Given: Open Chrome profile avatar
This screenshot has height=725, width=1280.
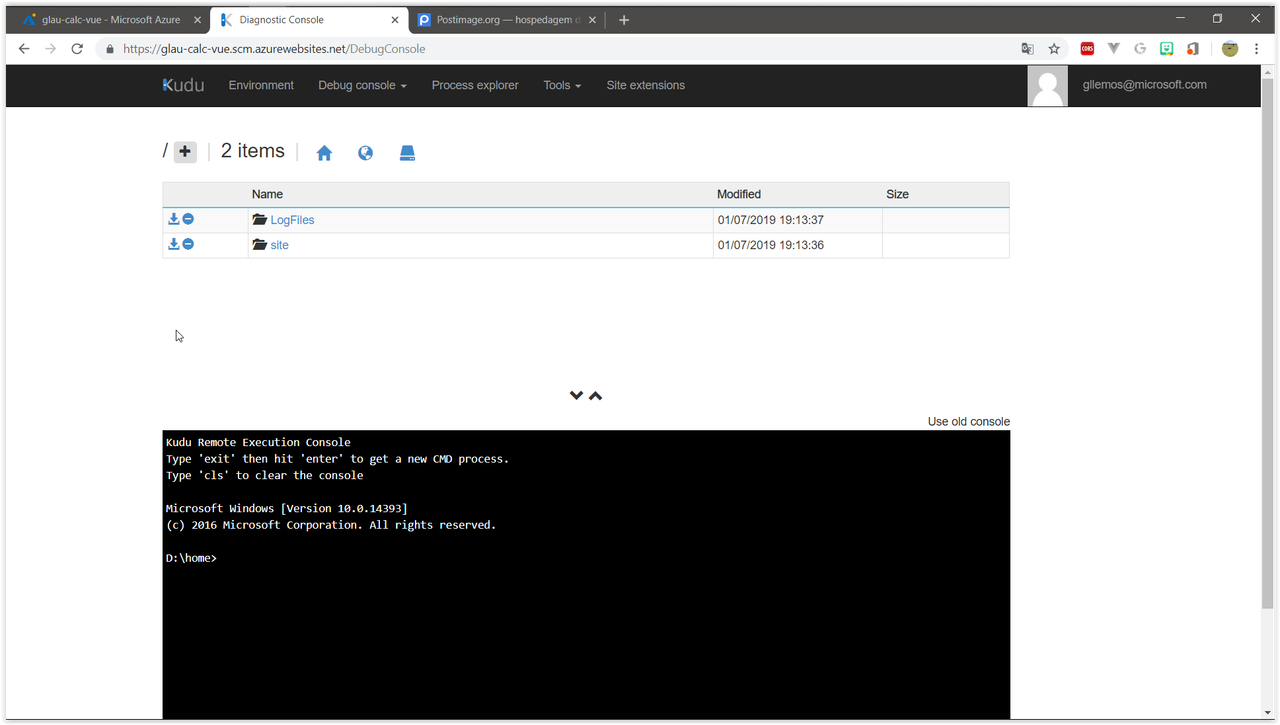Looking at the screenshot, I should 1230,49.
